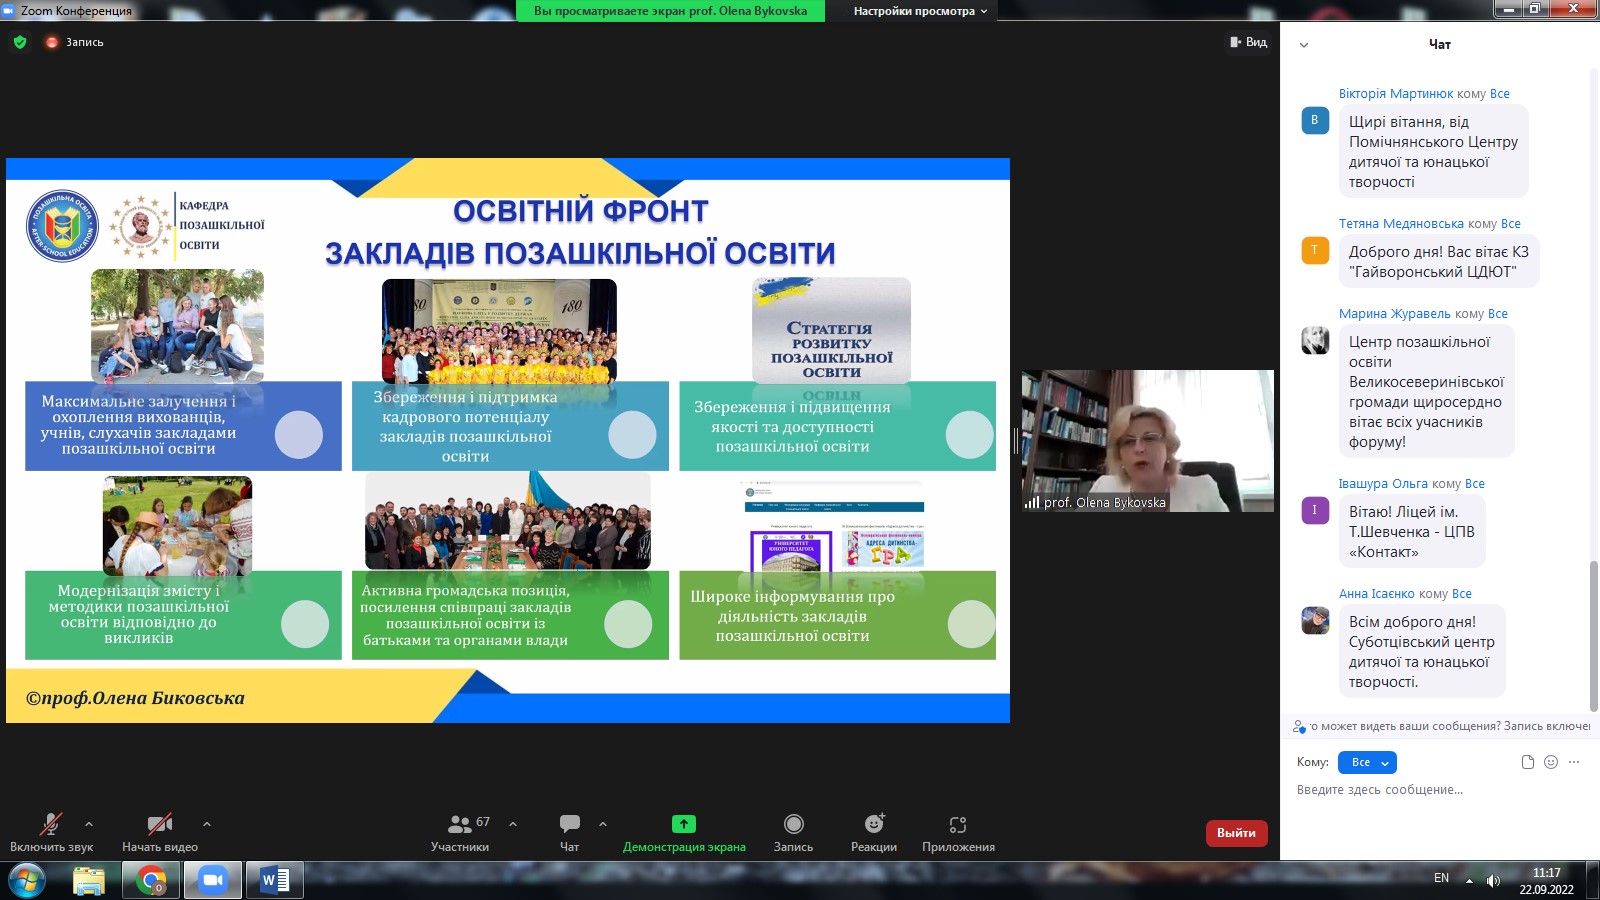The image size is (1600, 900).
Task: Open the Вид view menu
Action: point(1249,42)
